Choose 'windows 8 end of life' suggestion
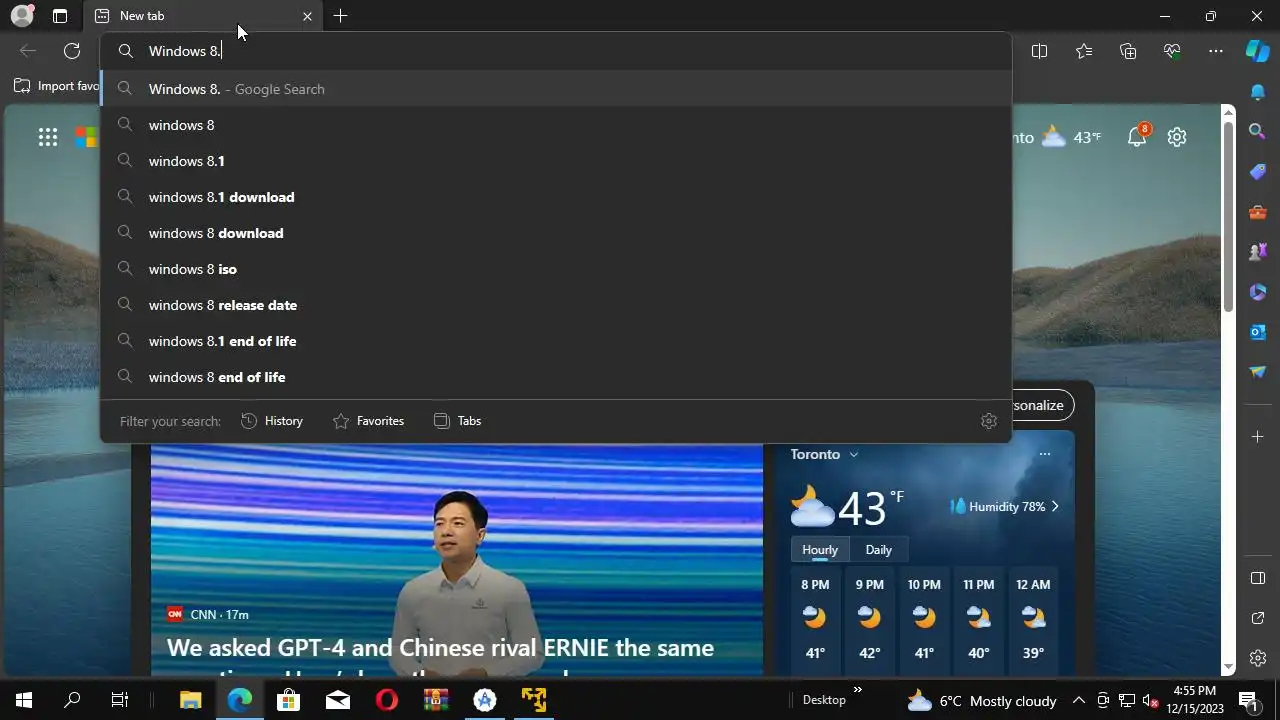1280x720 pixels. 556,377
